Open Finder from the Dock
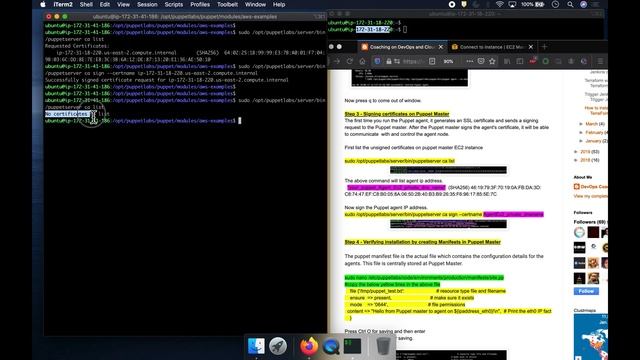640x360 pixels. pos(256,346)
